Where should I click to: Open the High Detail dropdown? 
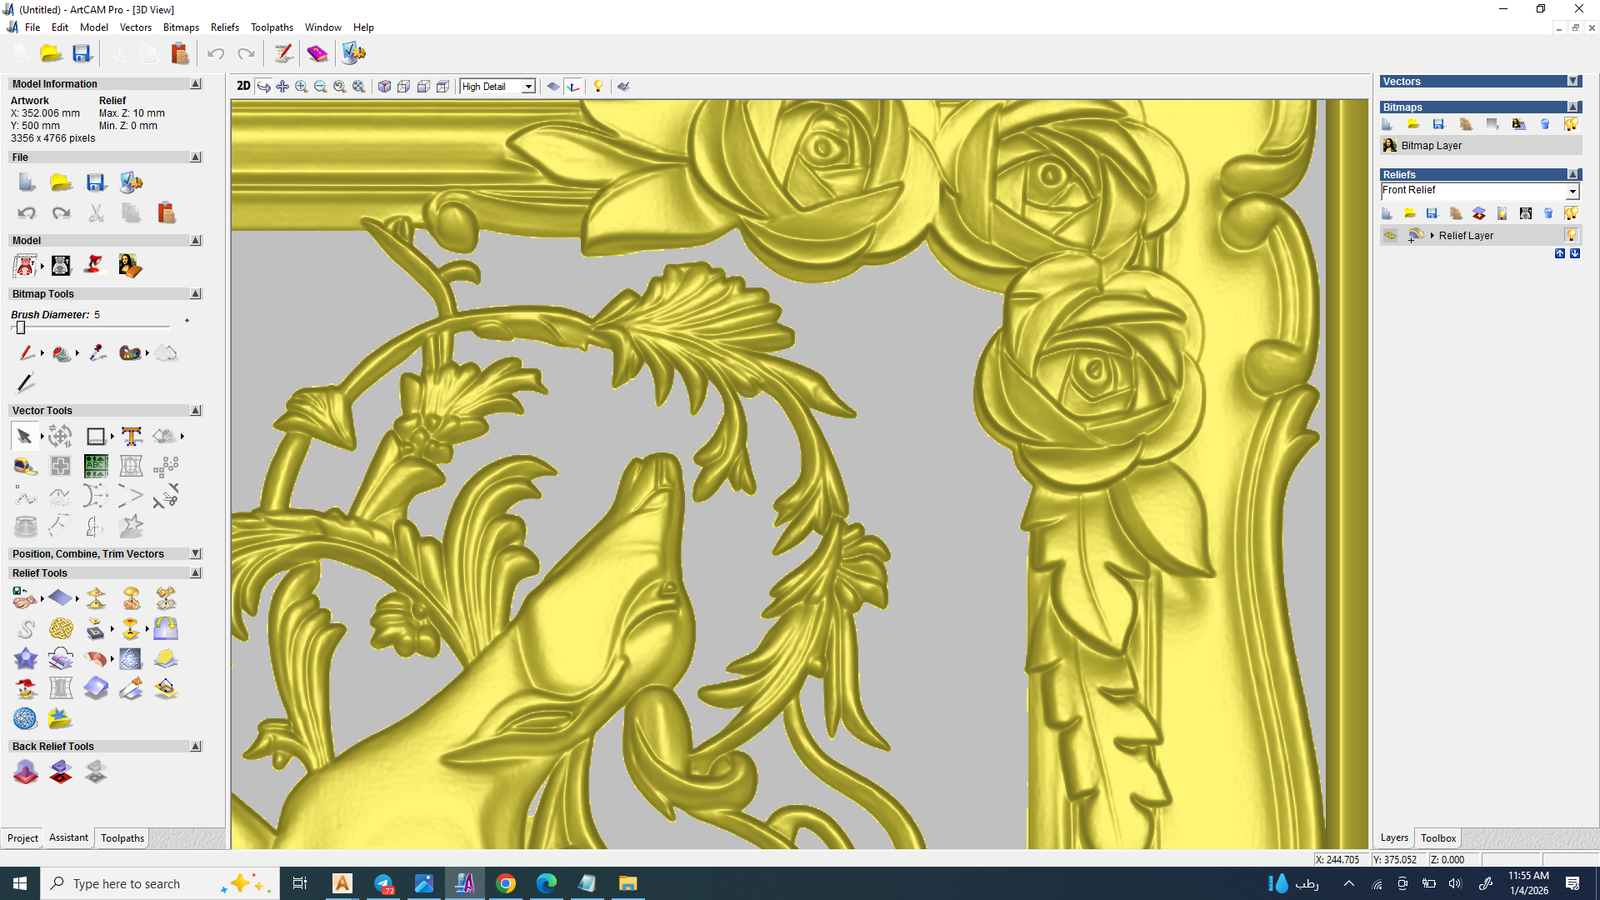pyautogui.click(x=528, y=87)
